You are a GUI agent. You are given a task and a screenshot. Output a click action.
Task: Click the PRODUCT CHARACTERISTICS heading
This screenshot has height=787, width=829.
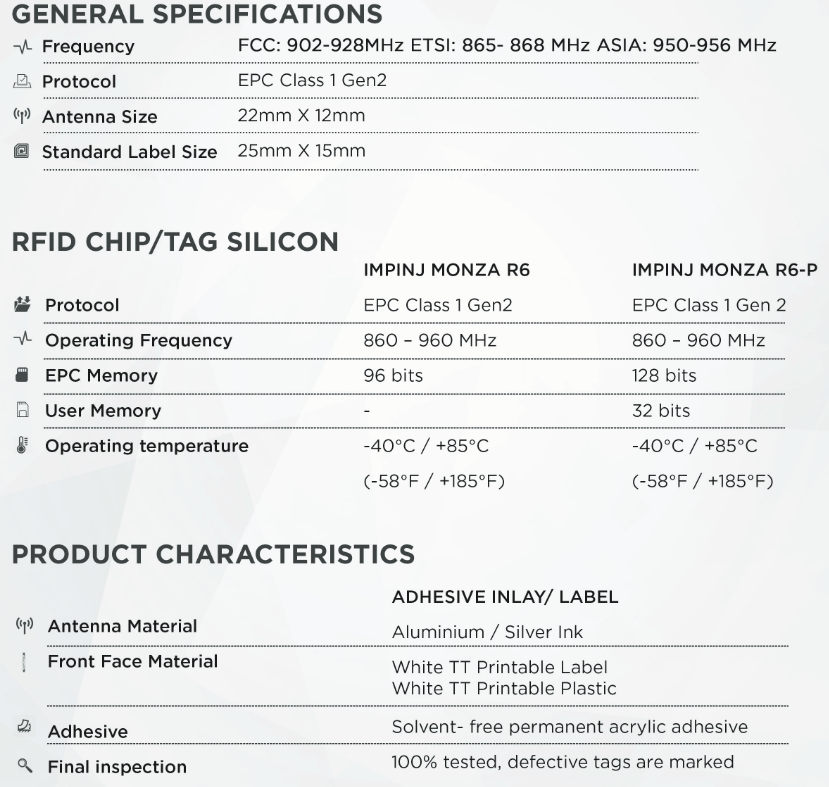pyautogui.click(x=213, y=554)
